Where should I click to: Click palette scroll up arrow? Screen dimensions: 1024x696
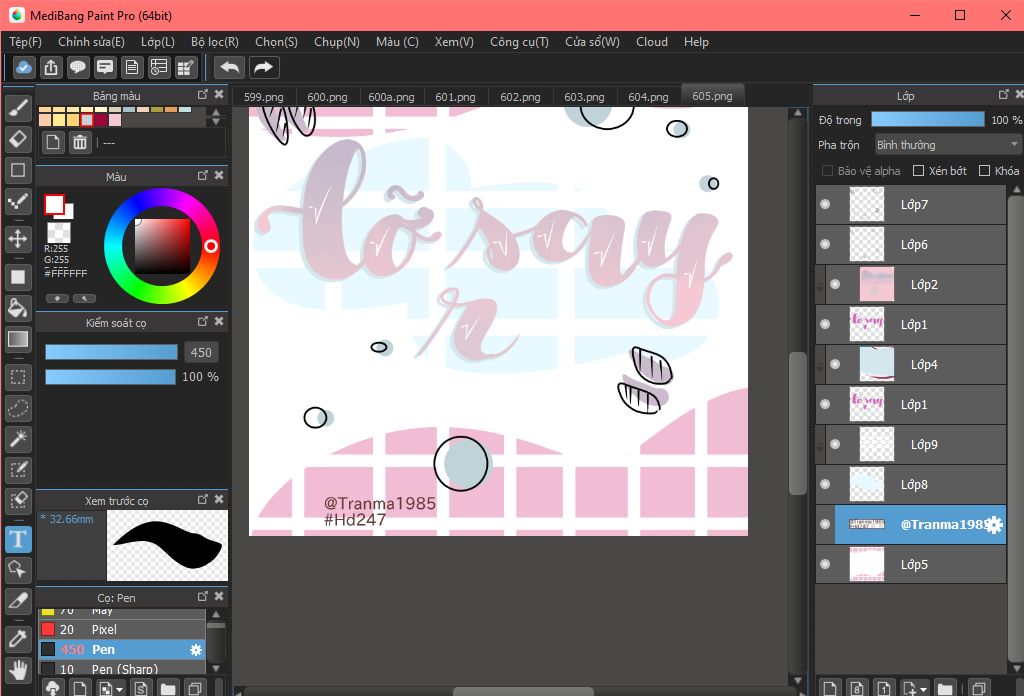coord(216,112)
